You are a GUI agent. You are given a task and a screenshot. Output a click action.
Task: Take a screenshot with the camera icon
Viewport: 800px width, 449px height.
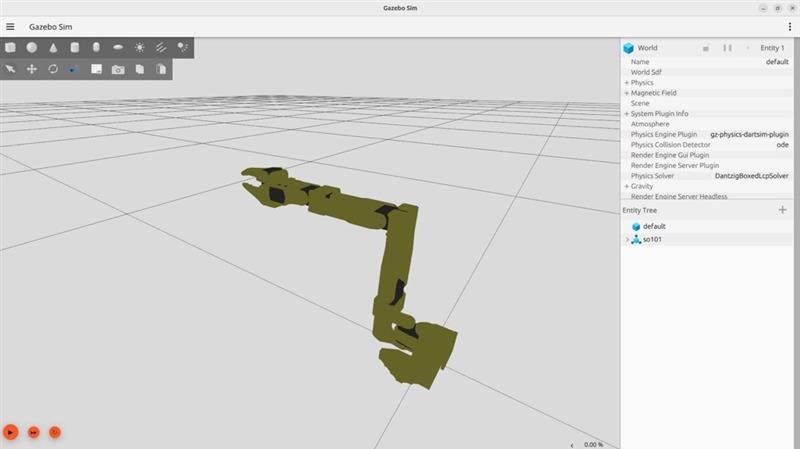pyautogui.click(x=118, y=69)
